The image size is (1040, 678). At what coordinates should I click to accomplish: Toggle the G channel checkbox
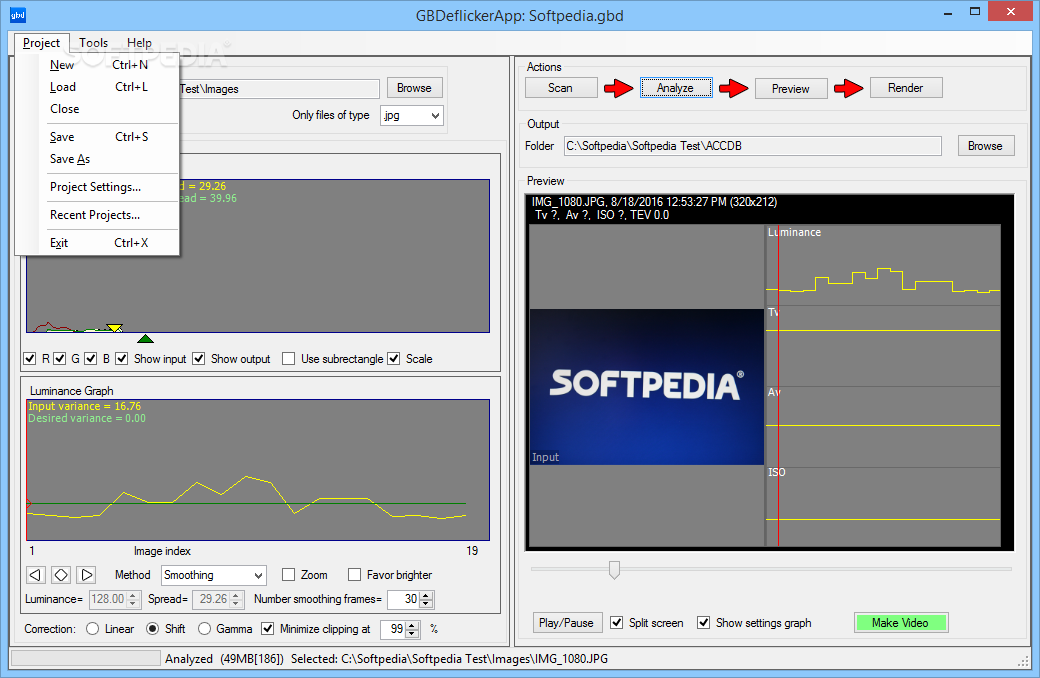pos(60,359)
